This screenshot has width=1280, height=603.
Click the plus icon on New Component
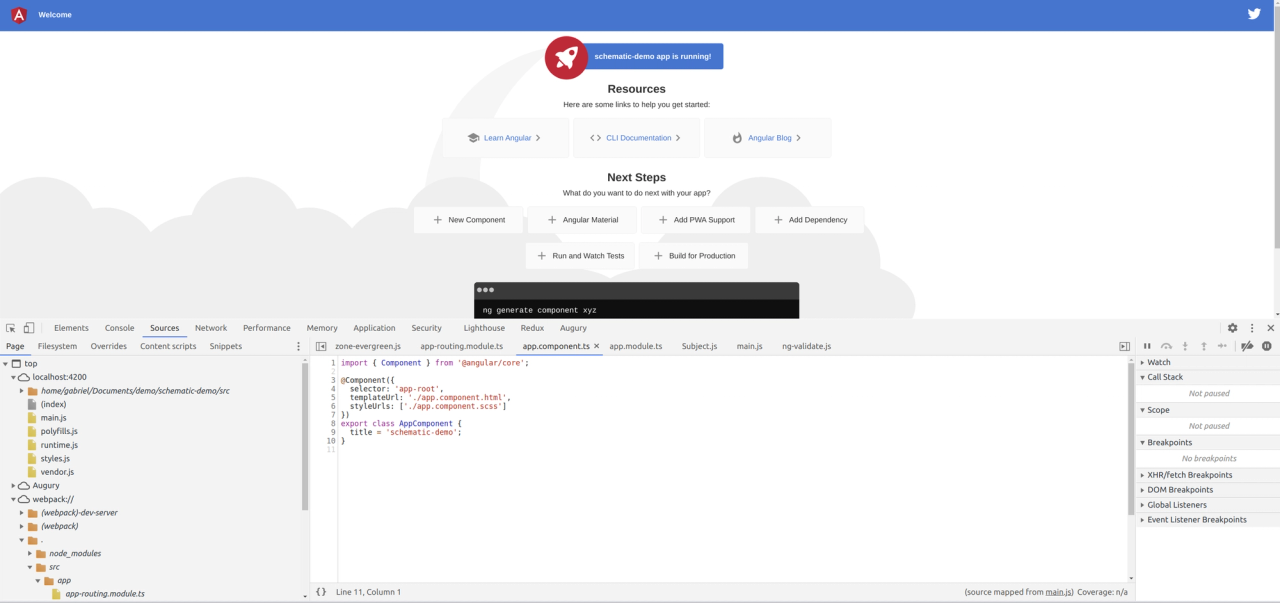437,220
